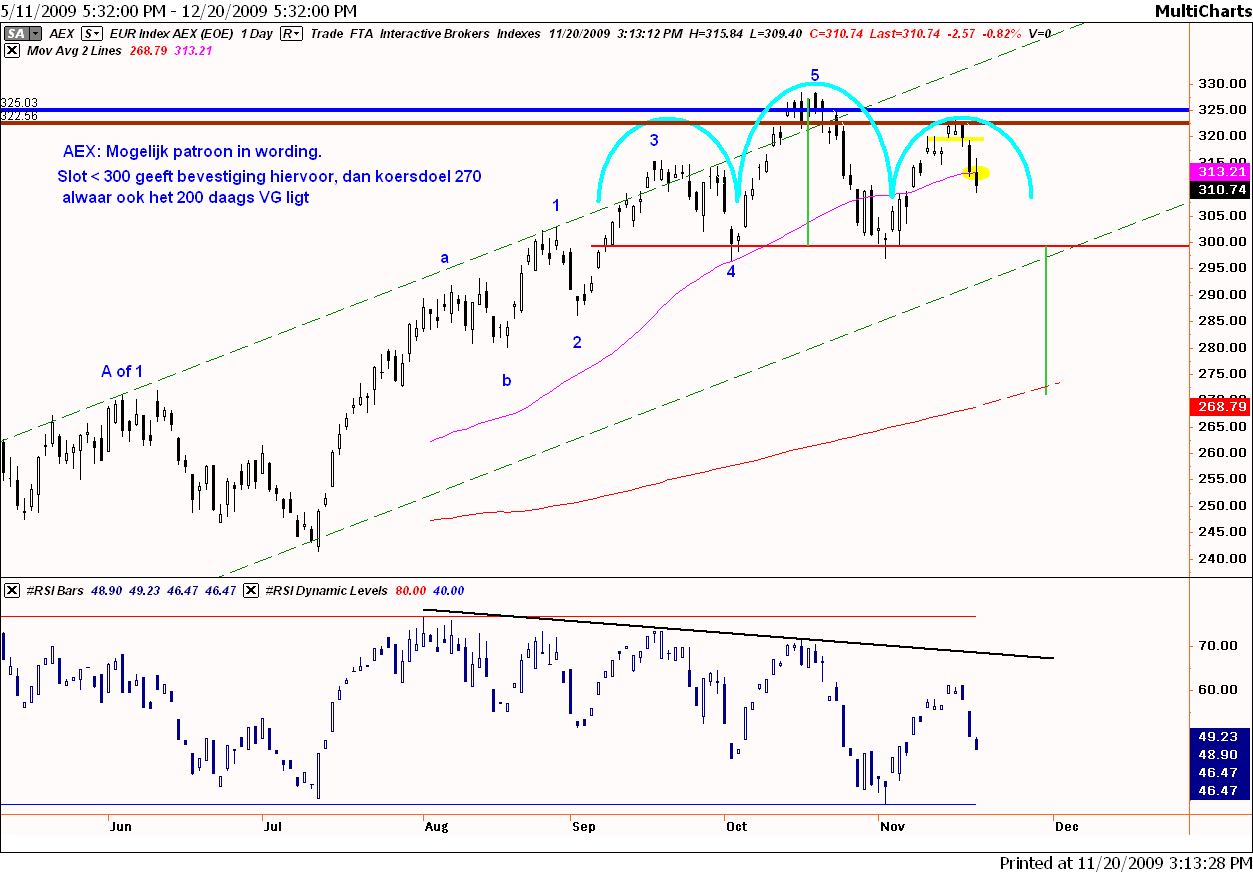The width and height of the screenshot is (1253, 873).
Task: Click the AEX symbol name in status line
Action: click(62, 33)
